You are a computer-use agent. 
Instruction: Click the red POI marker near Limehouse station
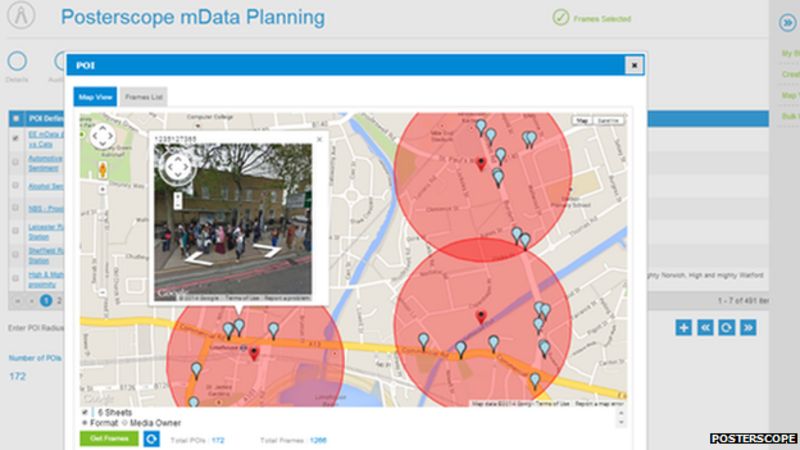point(254,353)
